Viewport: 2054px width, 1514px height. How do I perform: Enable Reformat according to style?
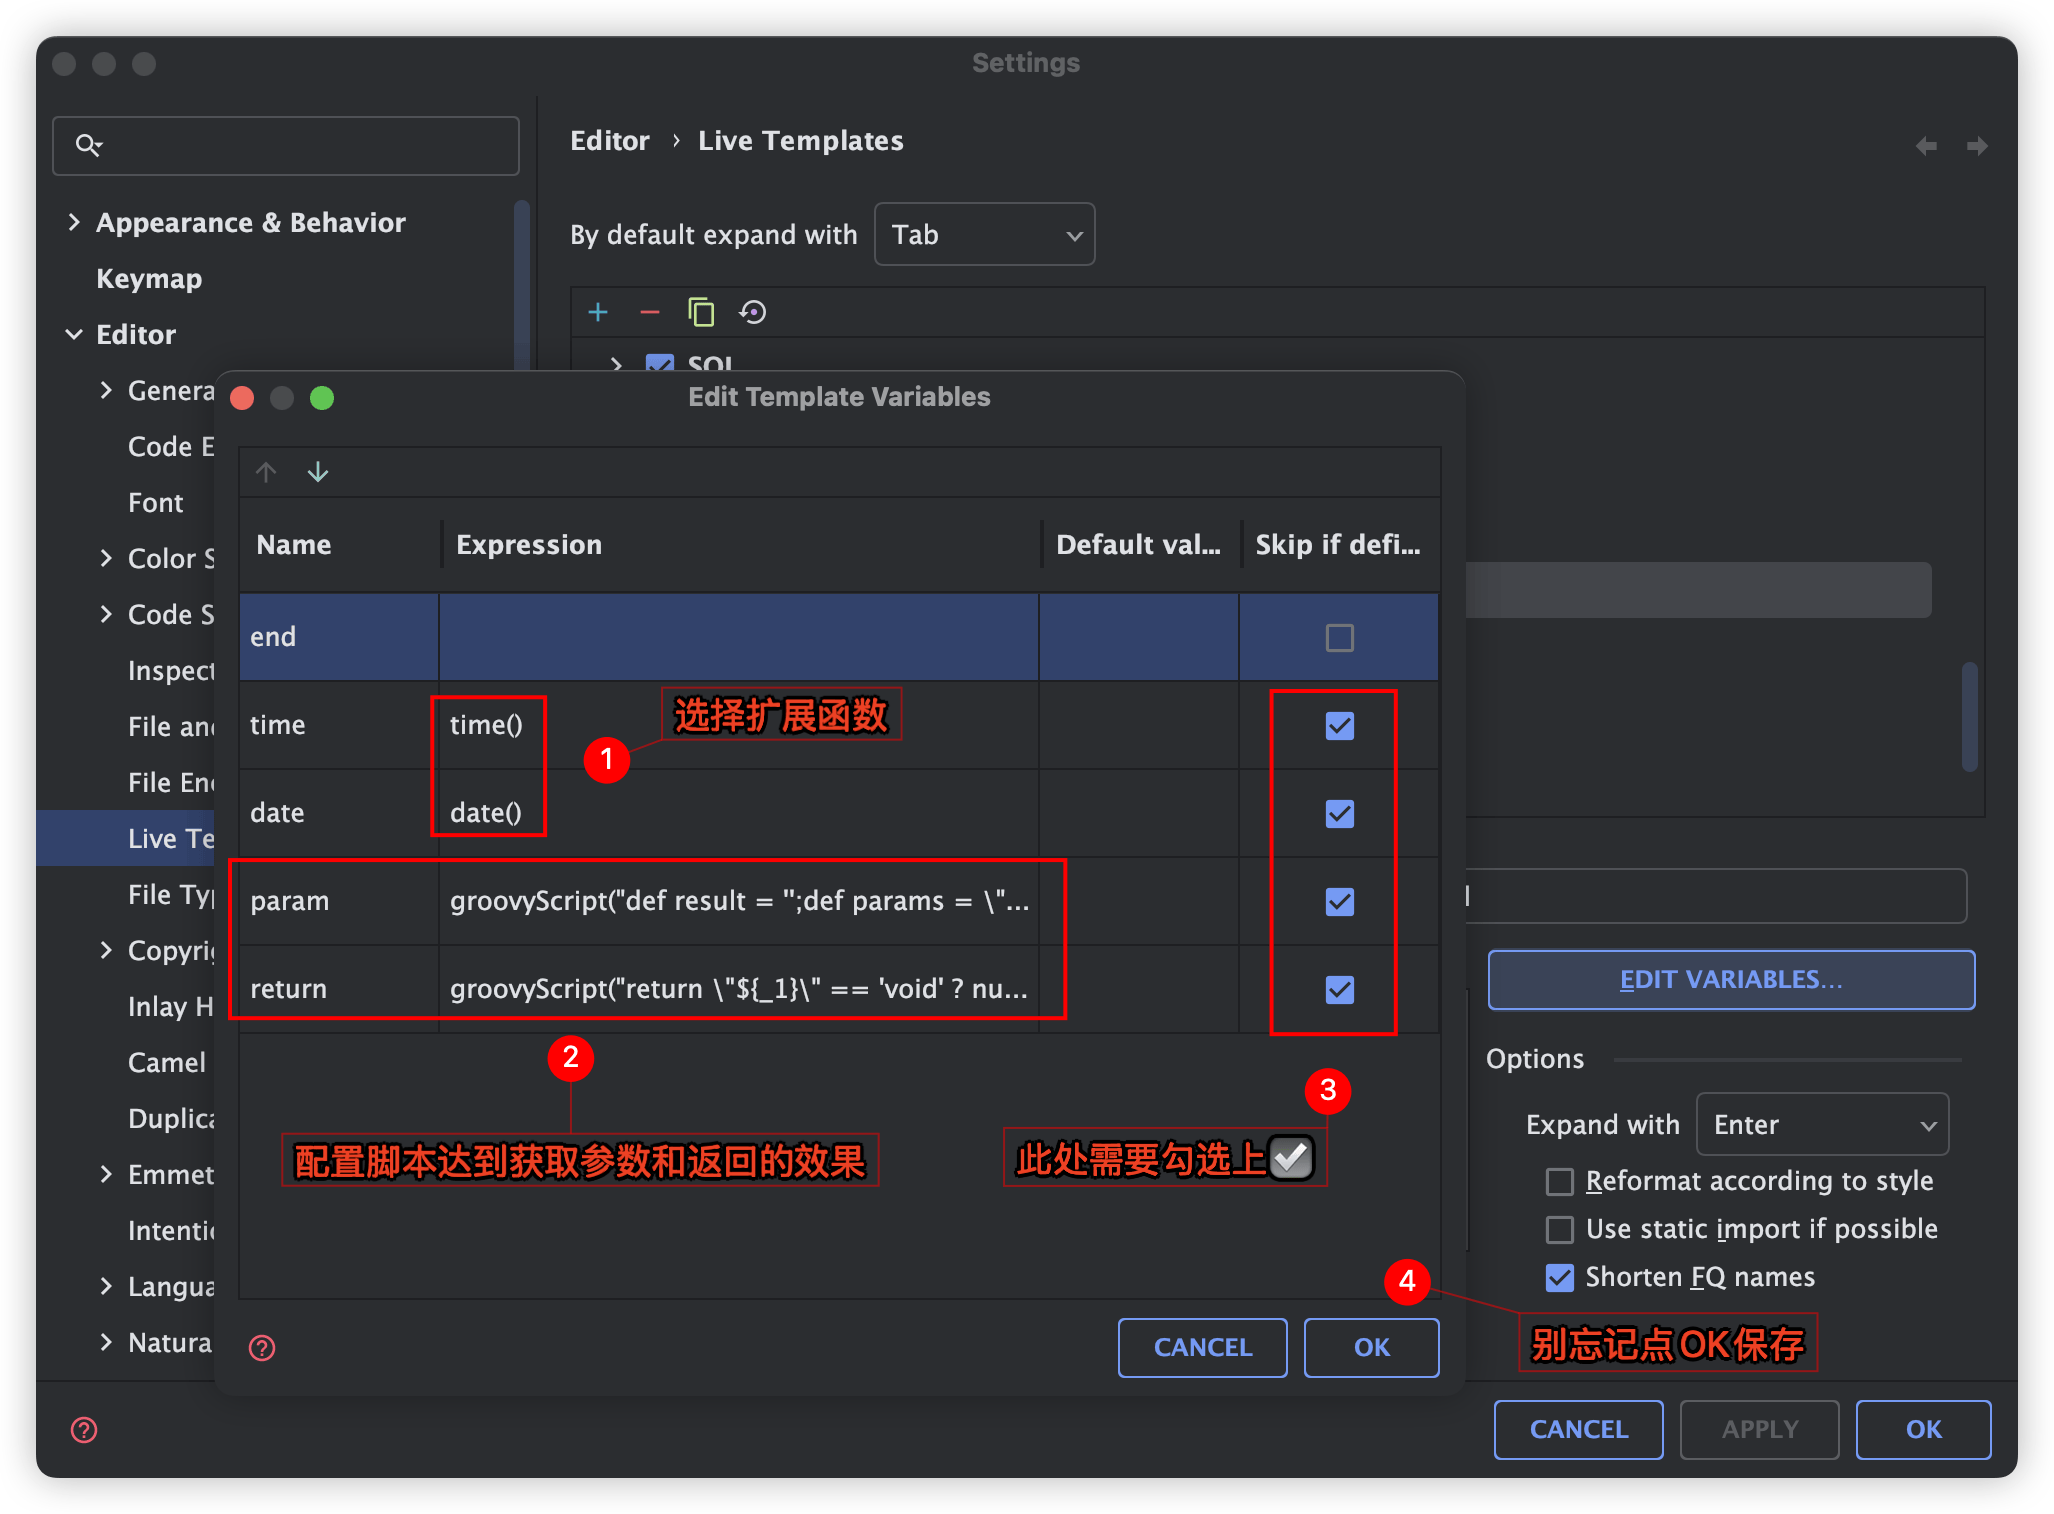(1560, 1182)
